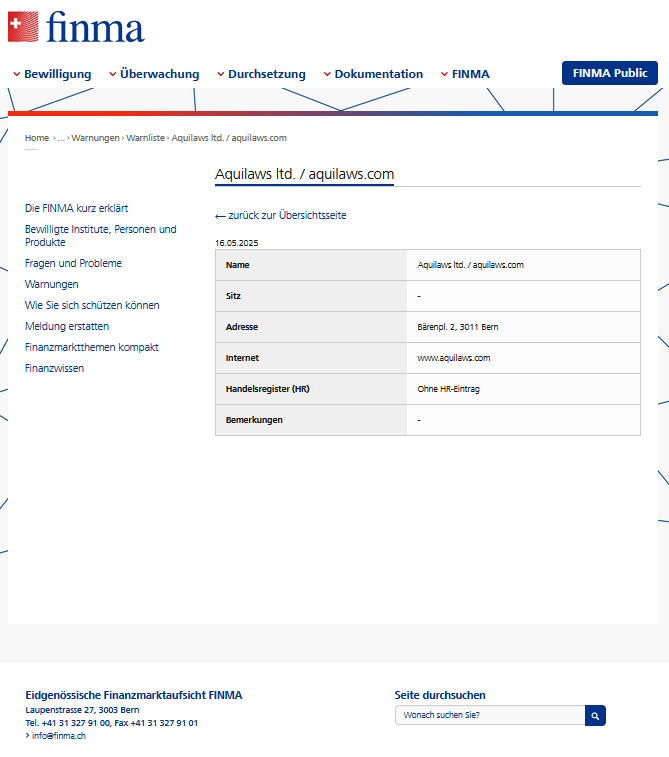Click the www.aquilaws.com table value
Image resolution: width=669 pixels, height=757 pixels.
454,358
